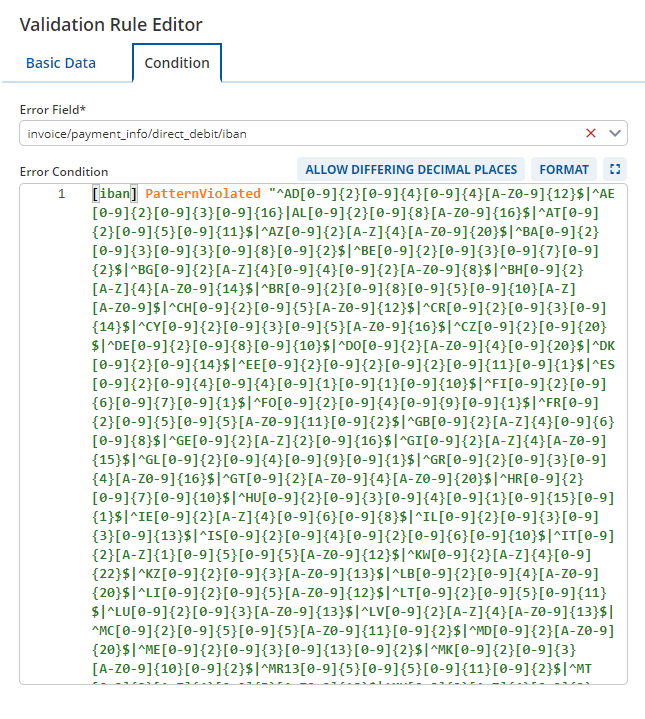Click the FORMAT button
Viewport: 645px width, 719px height.
point(564,169)
